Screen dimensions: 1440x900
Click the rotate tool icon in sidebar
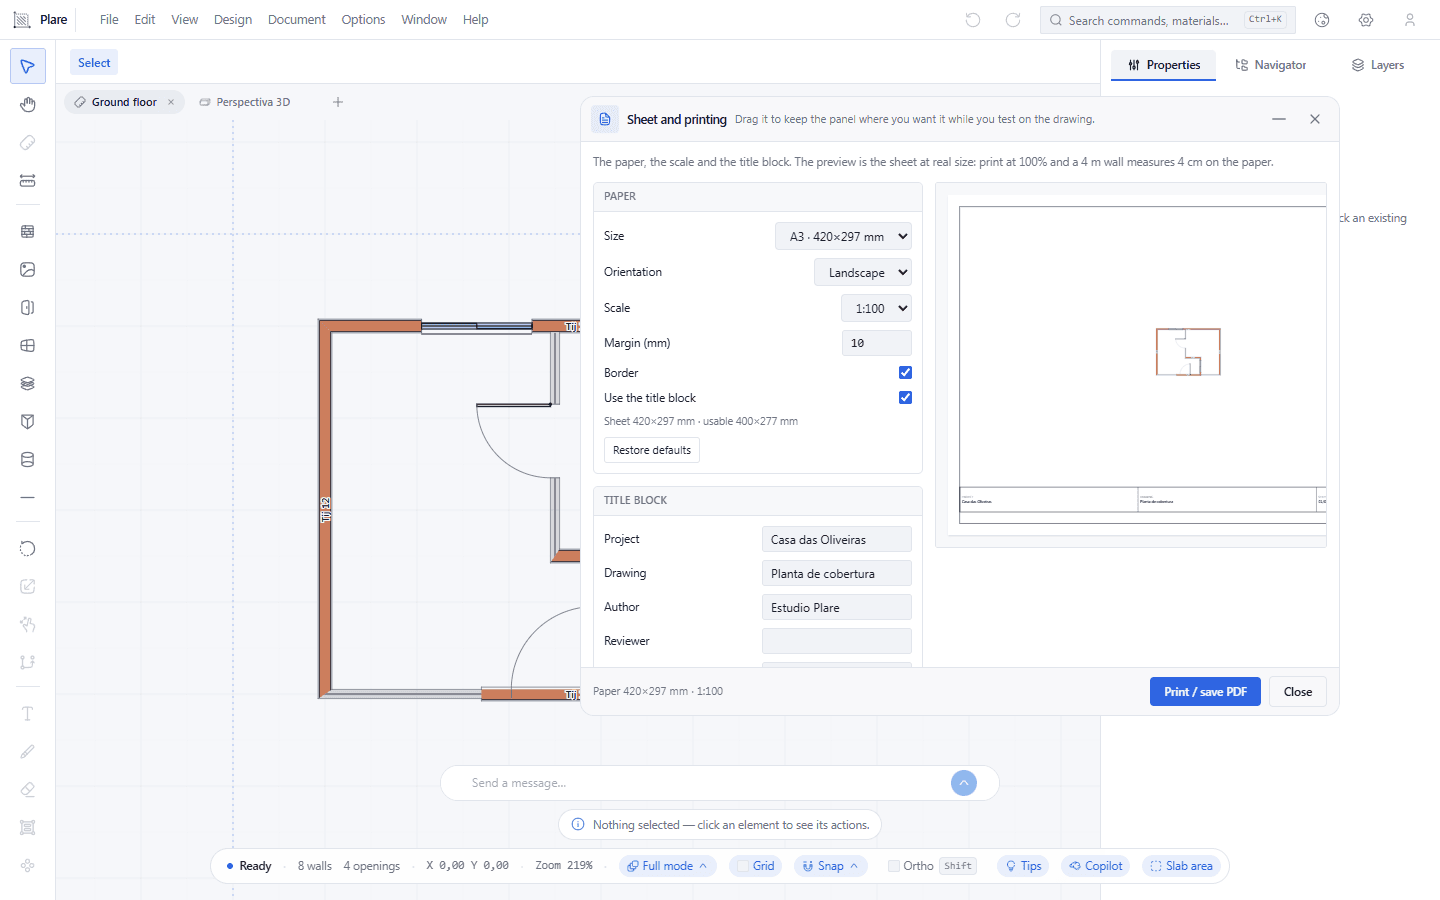[x=28, y=548]
